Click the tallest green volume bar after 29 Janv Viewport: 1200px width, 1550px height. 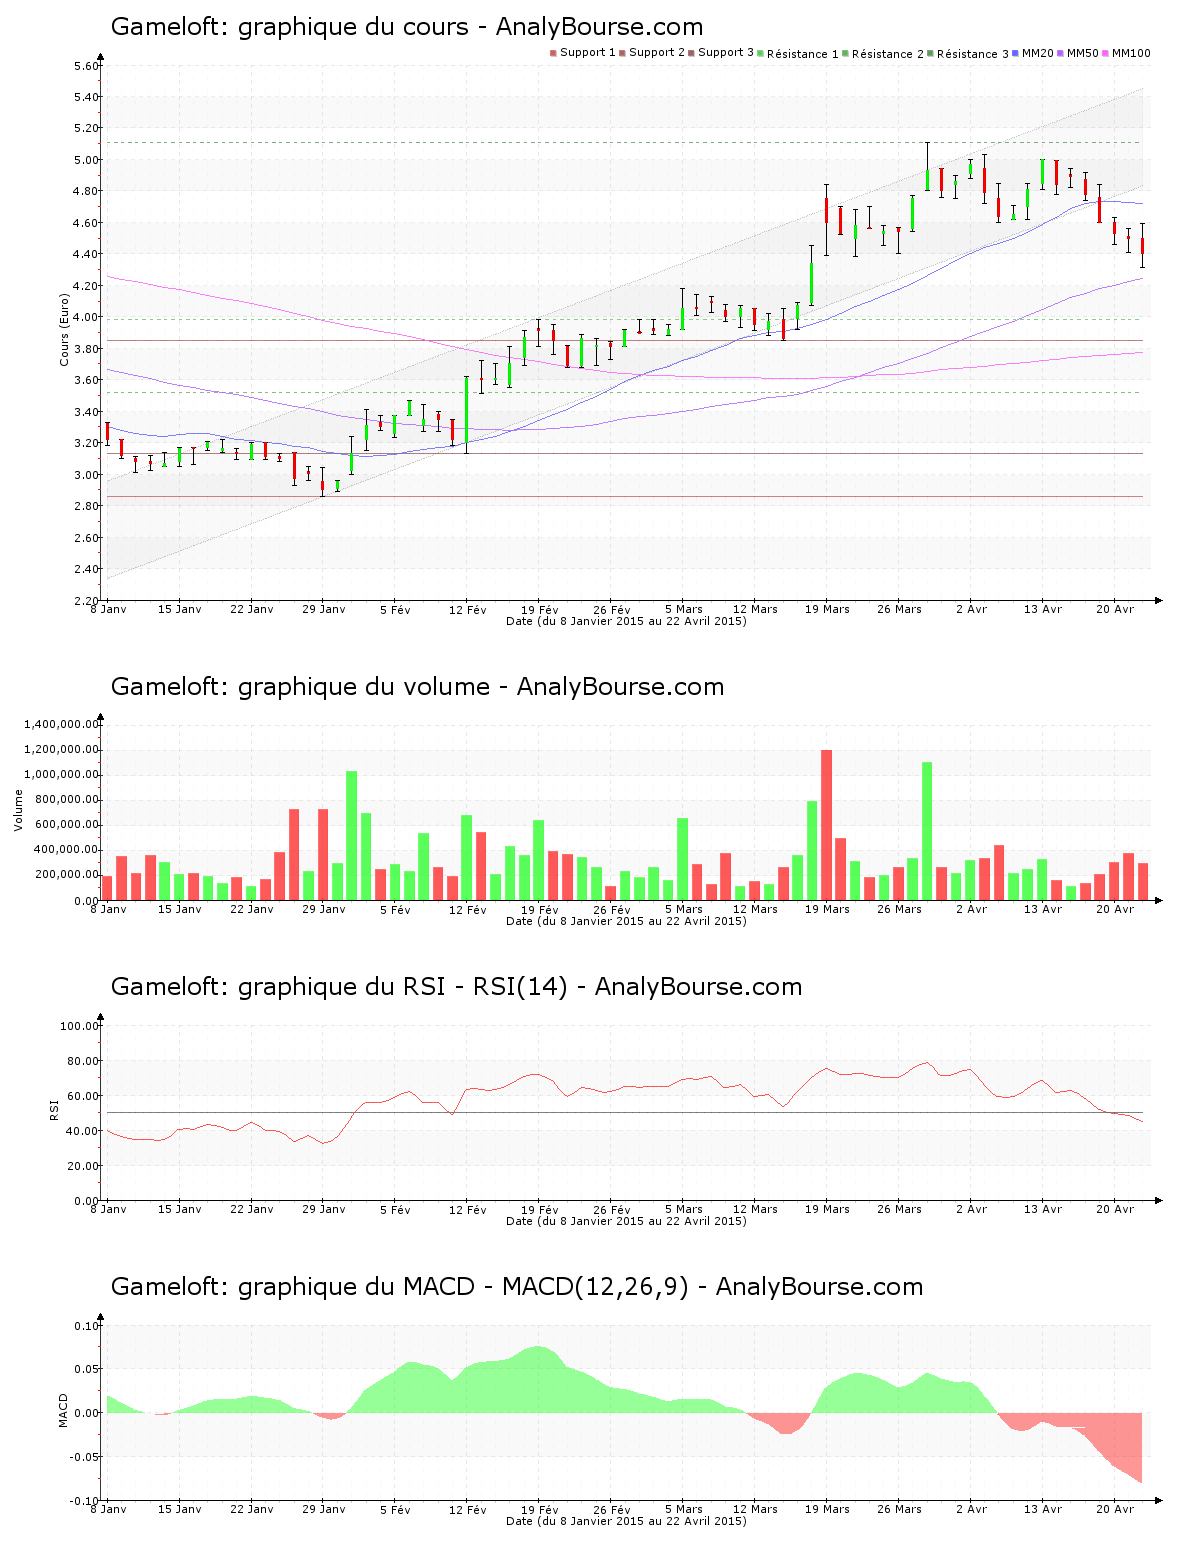click(352, 836)
